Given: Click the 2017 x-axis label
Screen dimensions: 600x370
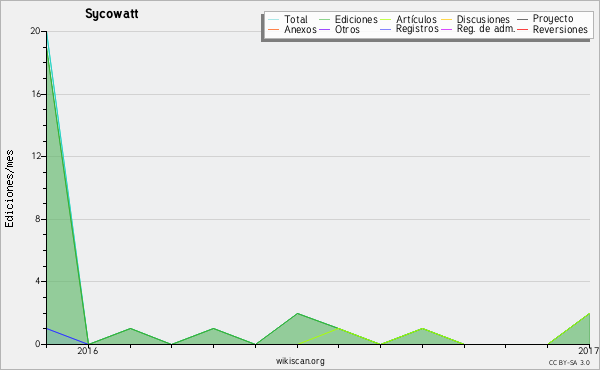Looking at the screenshot, I should click(x=589, y=350).
